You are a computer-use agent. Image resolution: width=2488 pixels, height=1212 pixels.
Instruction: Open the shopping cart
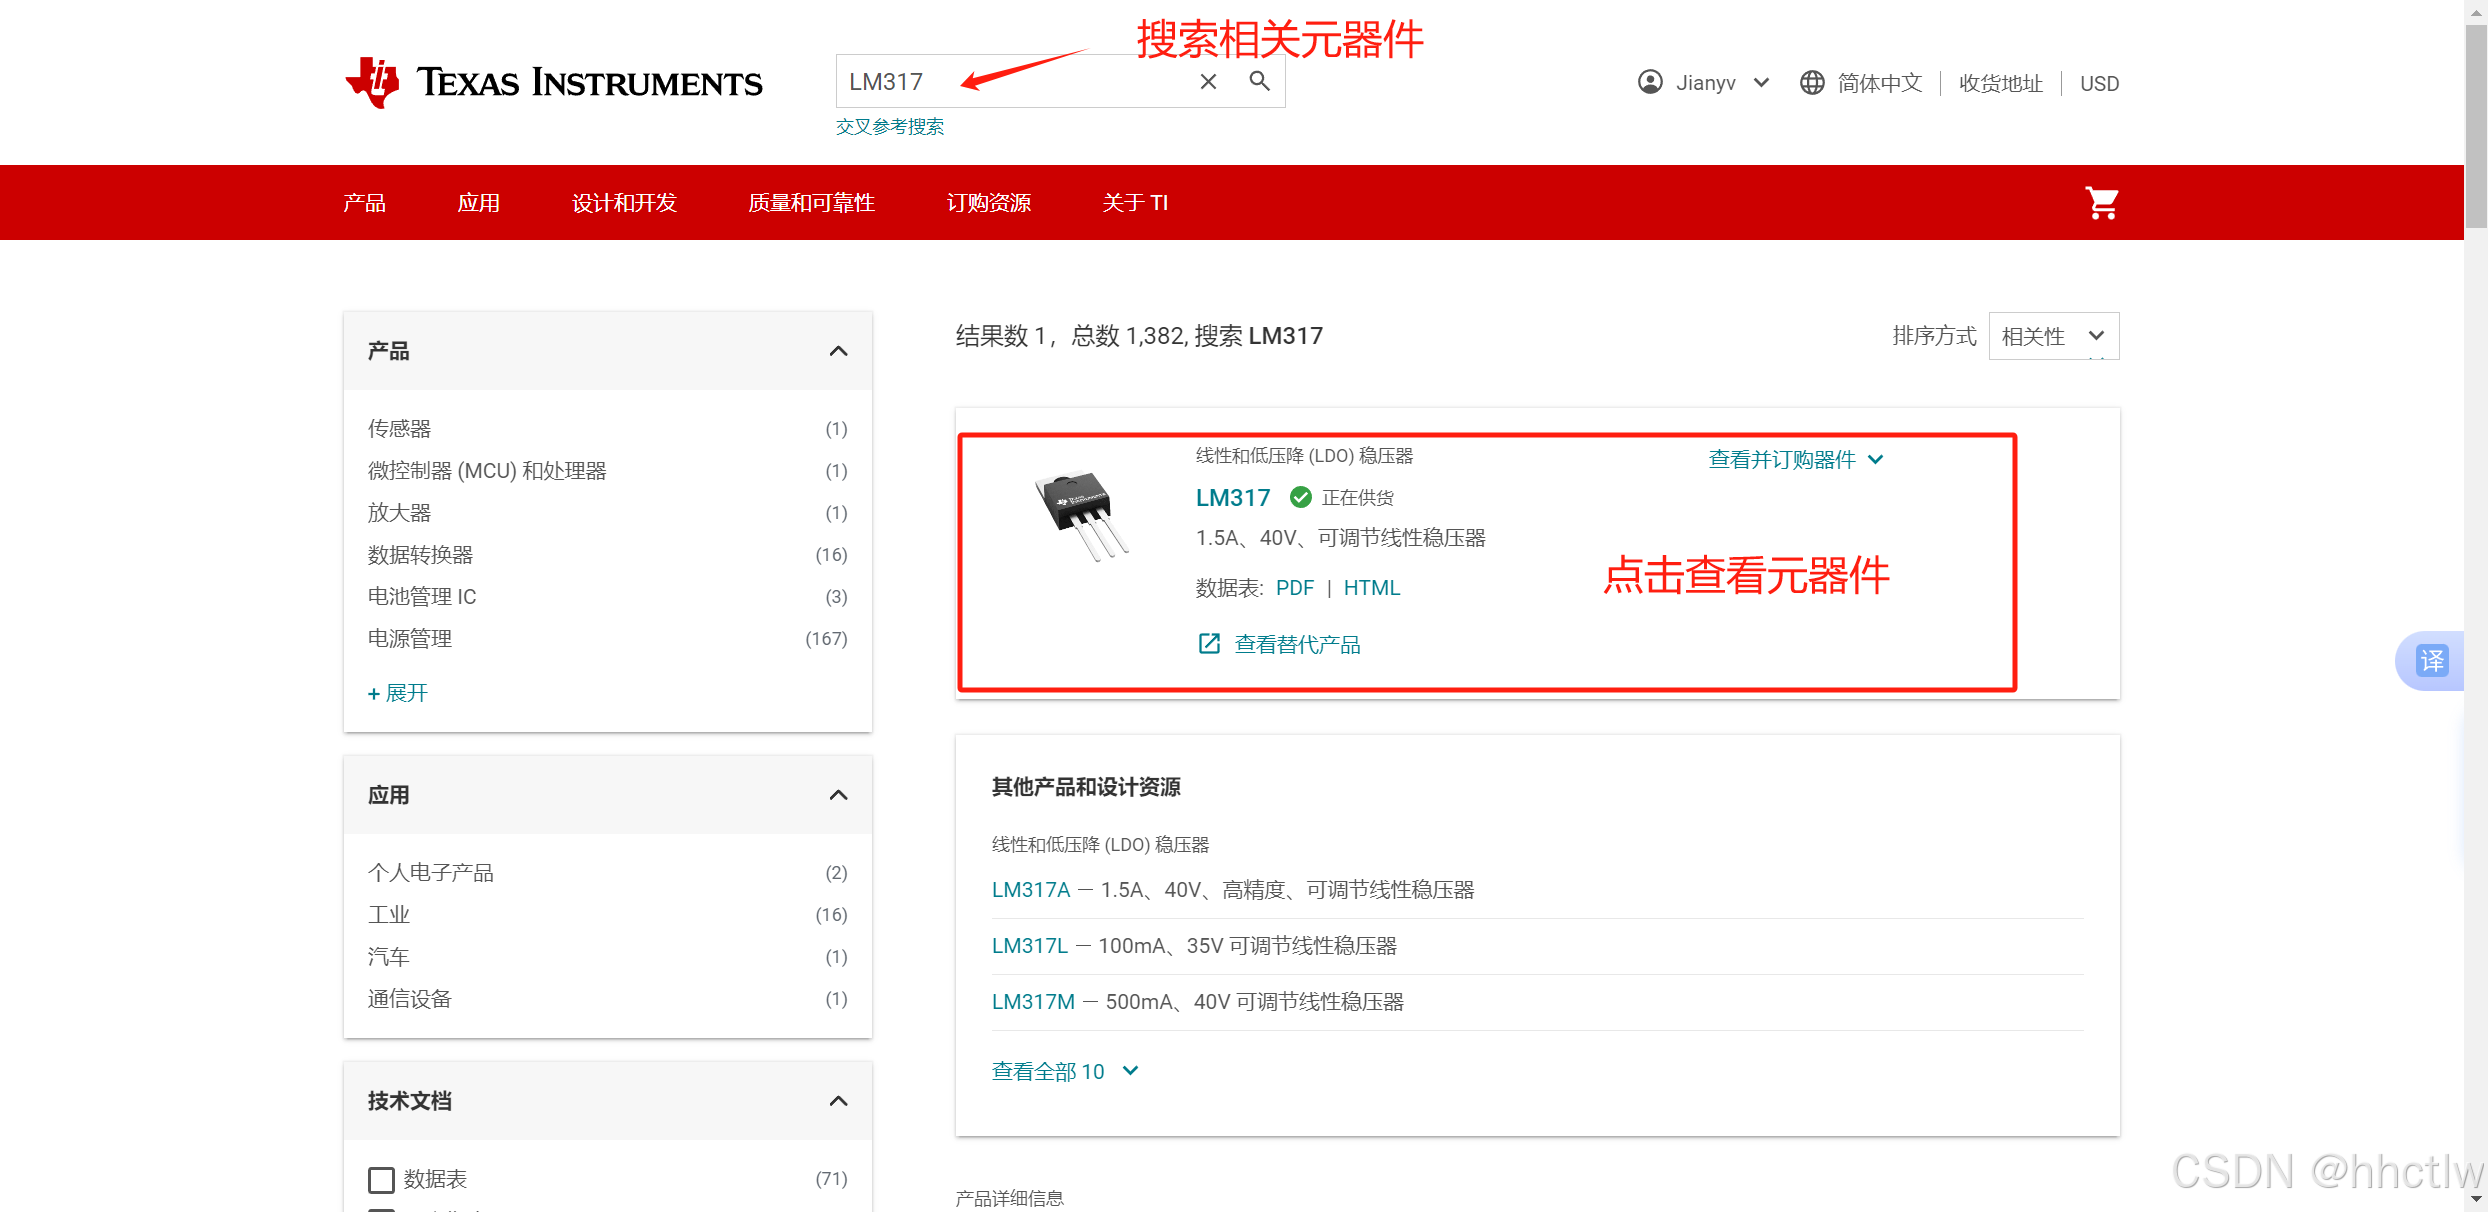(x=2101, y=203)
